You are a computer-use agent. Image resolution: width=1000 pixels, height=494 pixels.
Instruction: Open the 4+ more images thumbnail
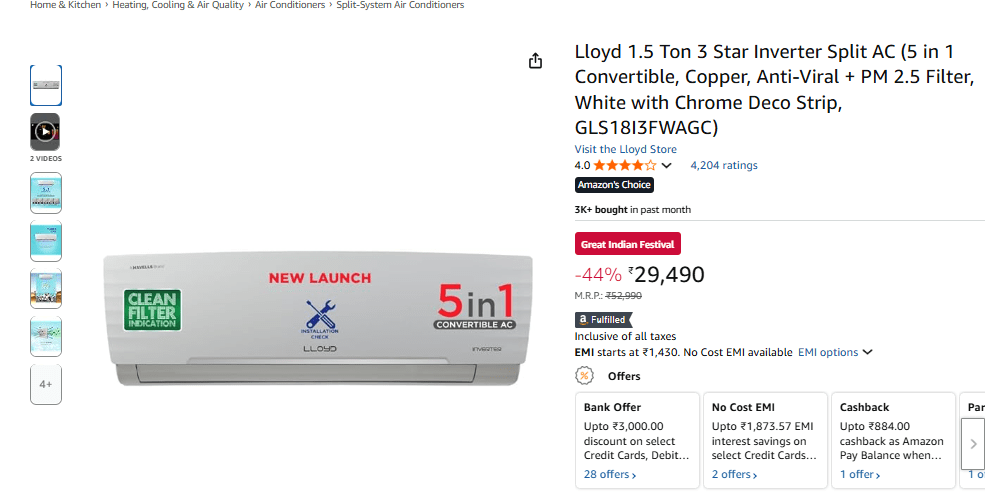45,384
